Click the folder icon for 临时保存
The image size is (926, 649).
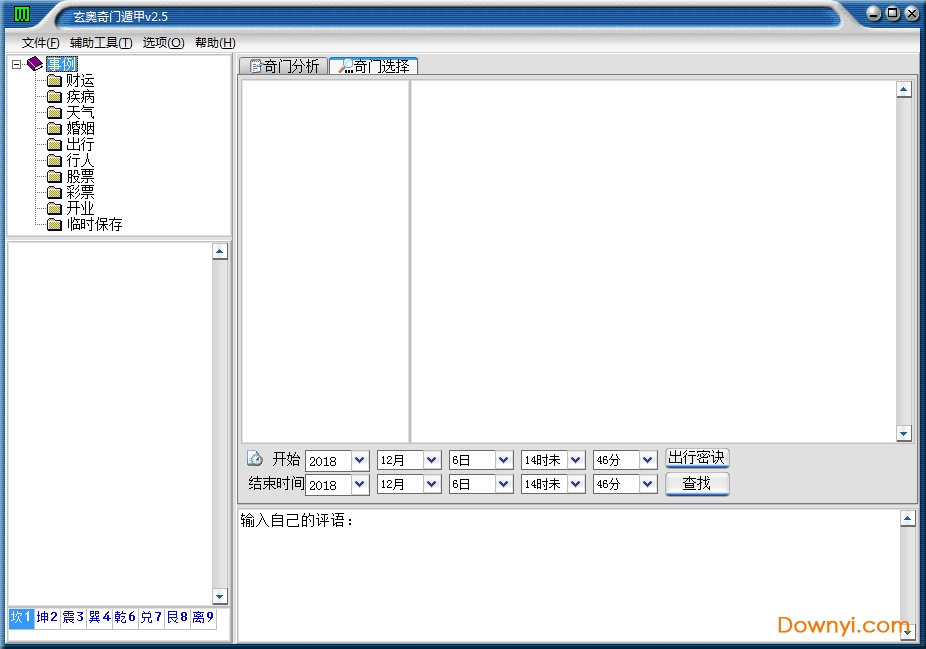coord(54,225)
